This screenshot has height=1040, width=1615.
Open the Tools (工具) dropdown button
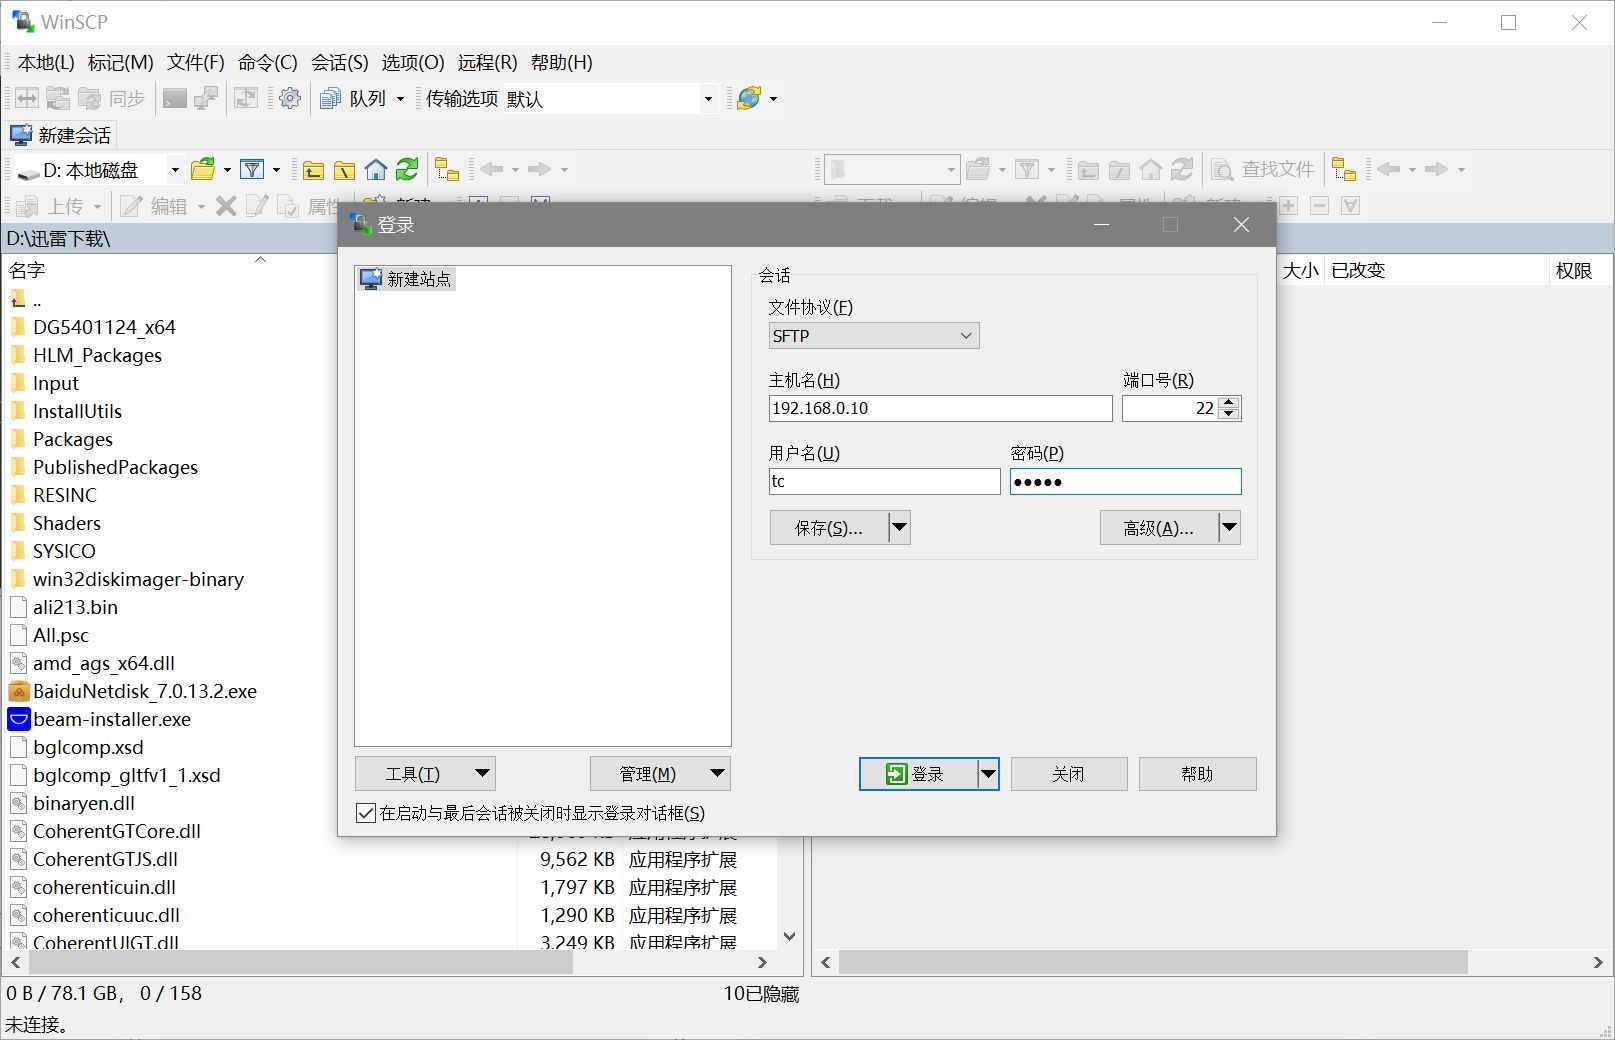425,773
